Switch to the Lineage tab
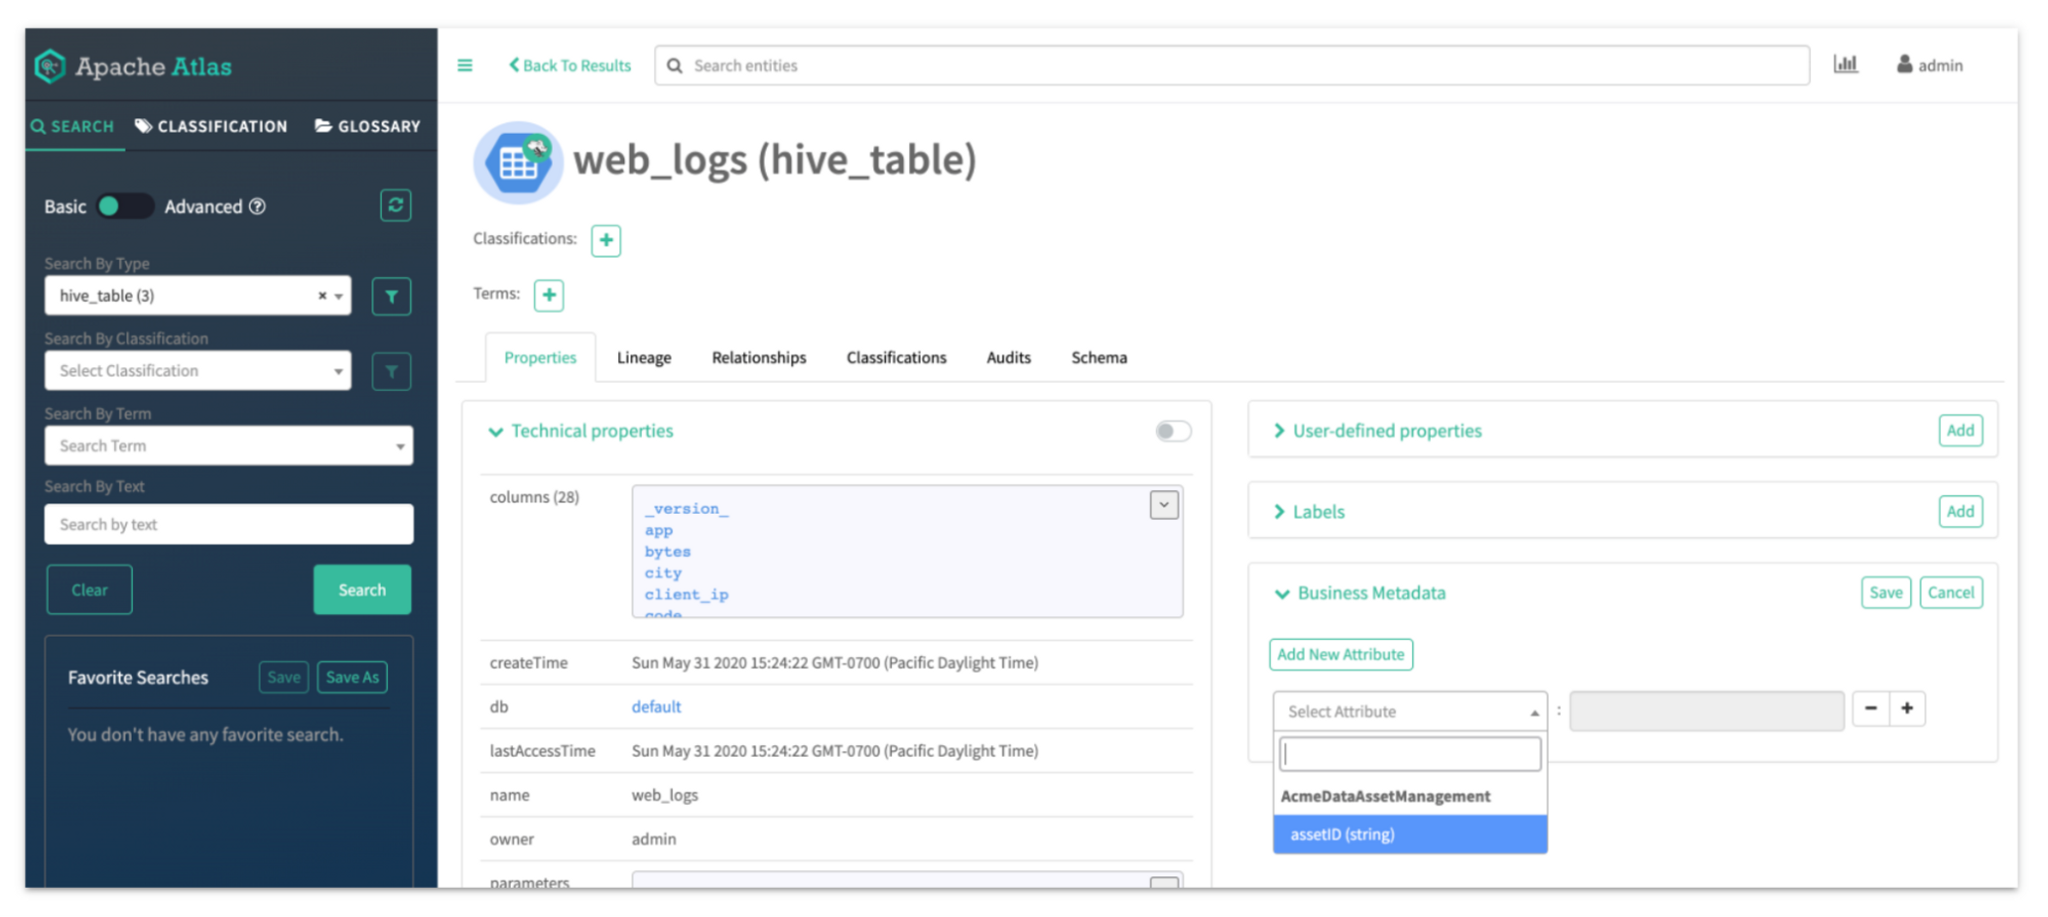 coord(644,358)
